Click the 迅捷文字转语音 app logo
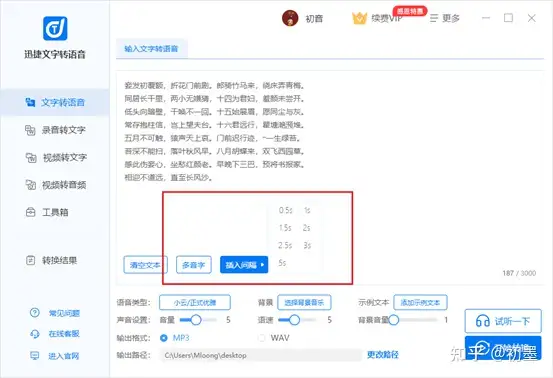Image resolution: width=553 pixels, height=378 pixels. tap(55, 28)
